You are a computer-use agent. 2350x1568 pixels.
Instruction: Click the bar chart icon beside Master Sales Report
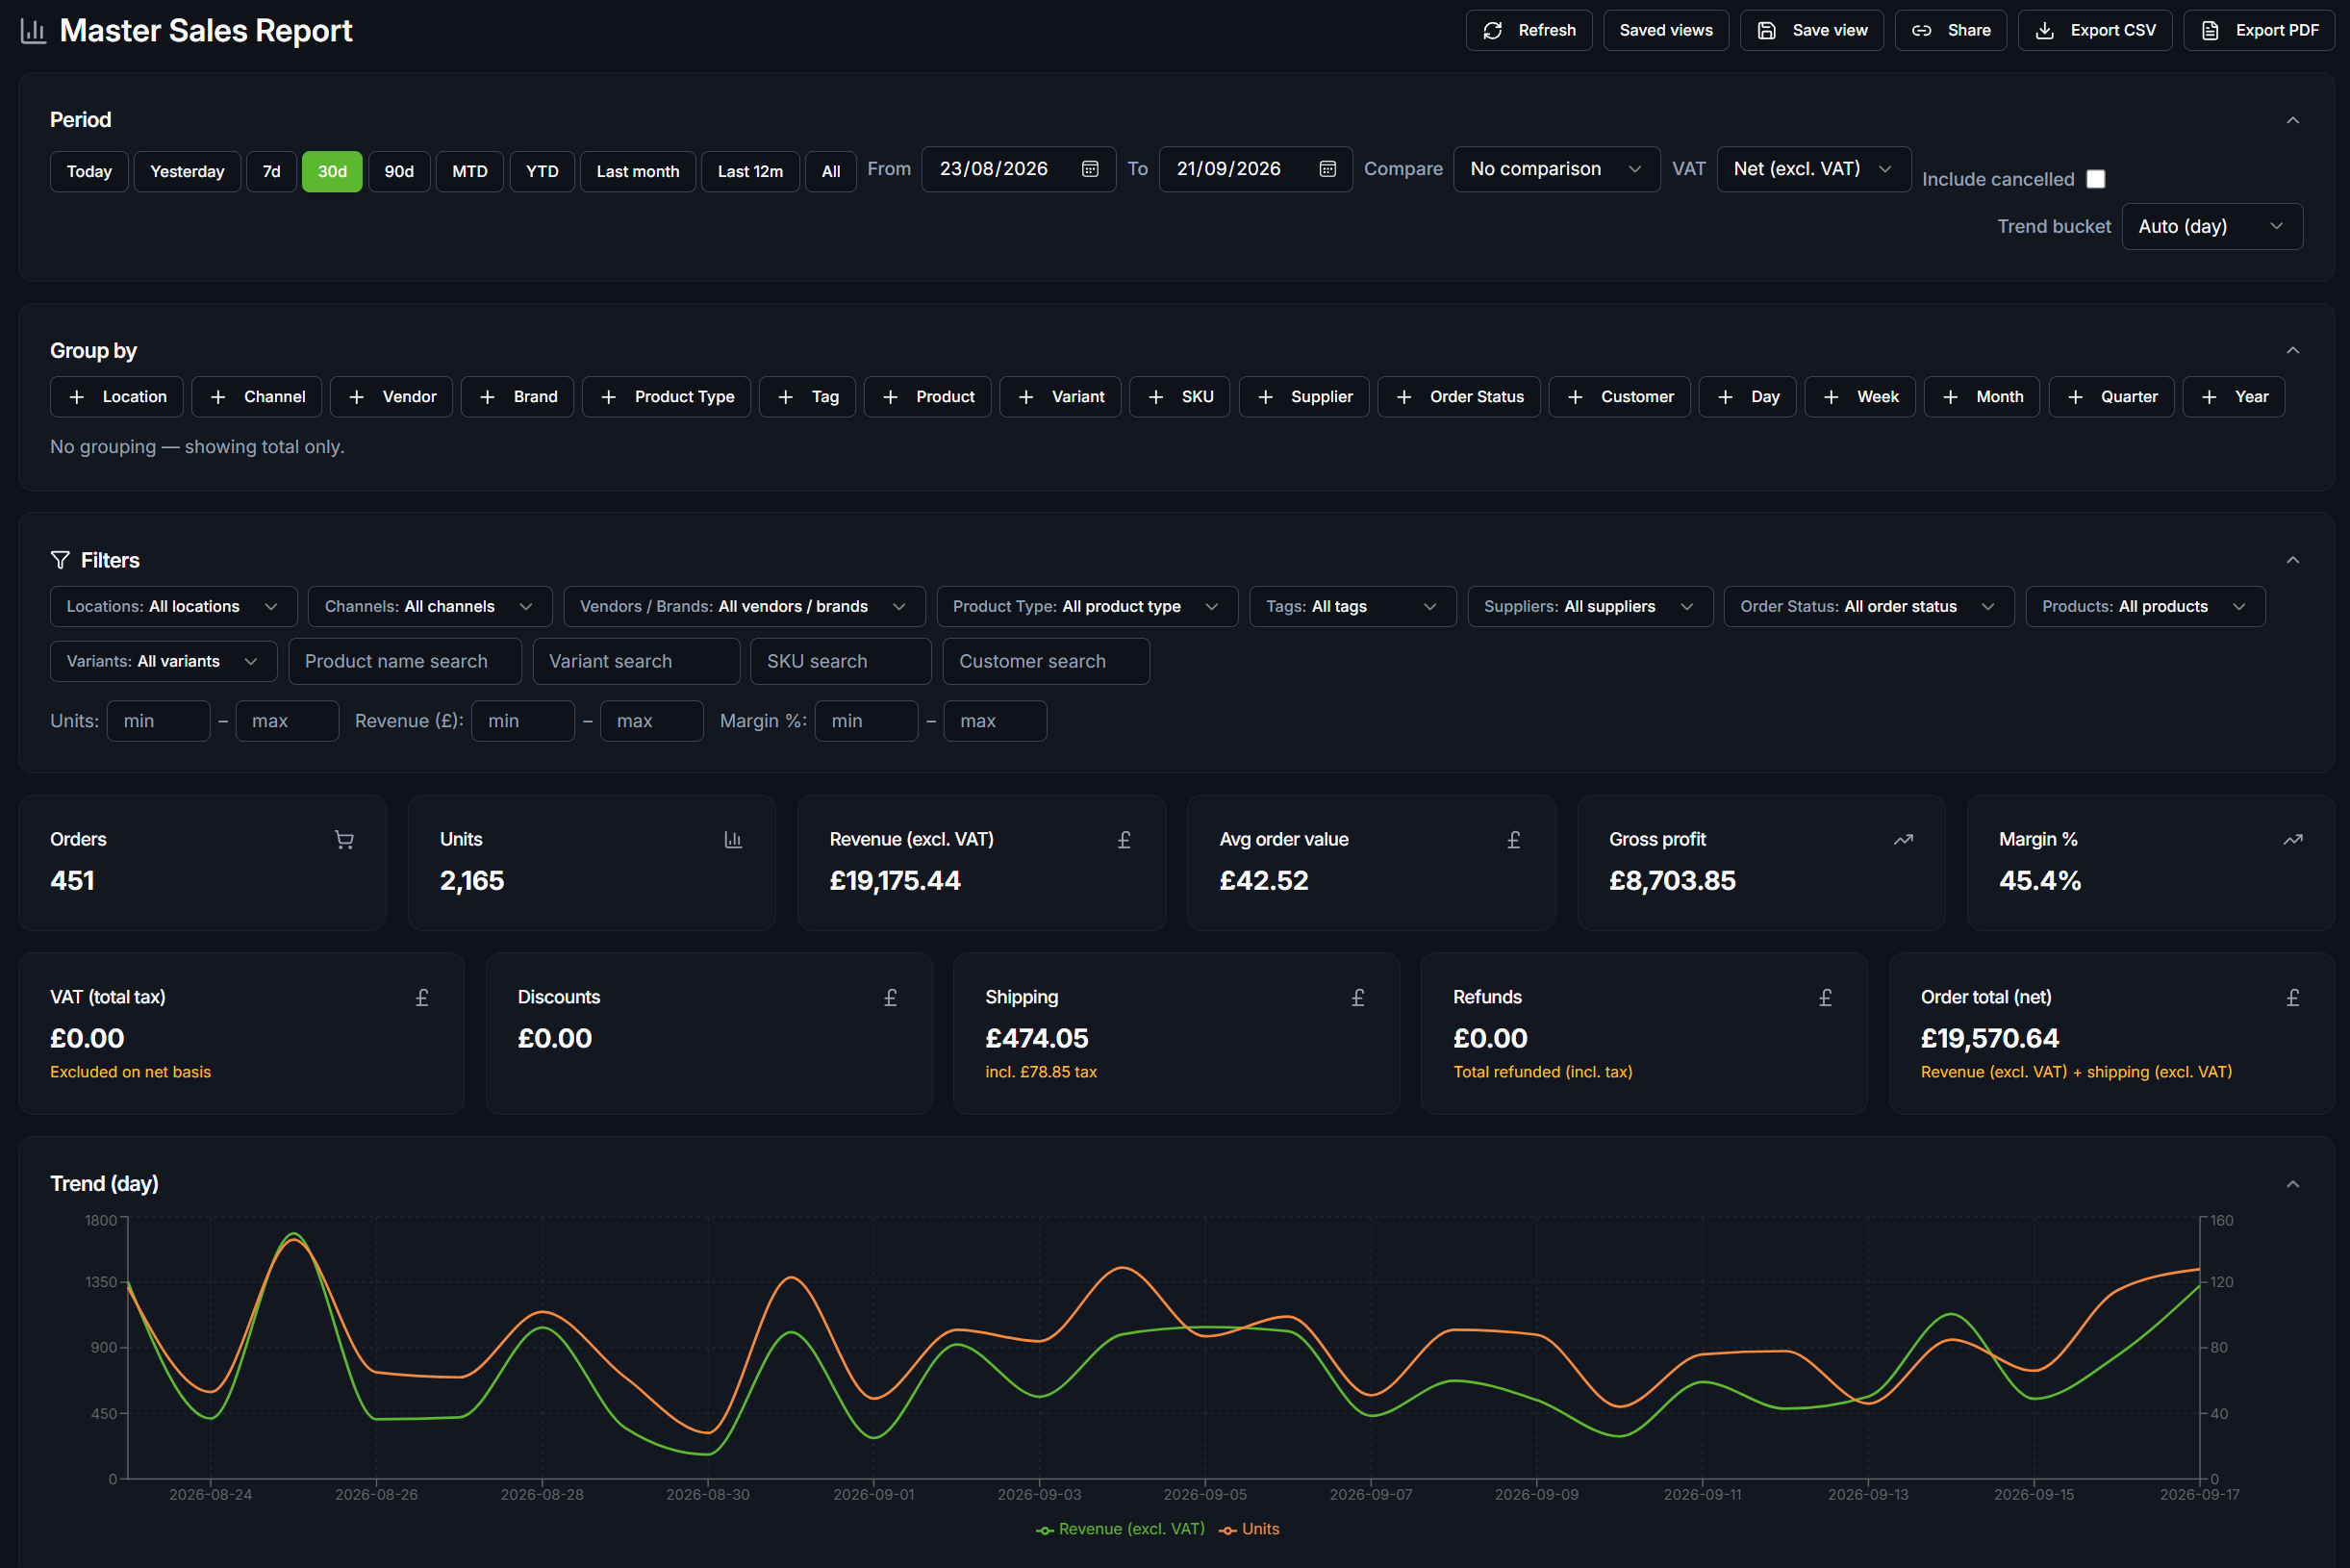(x=33, y=30)
